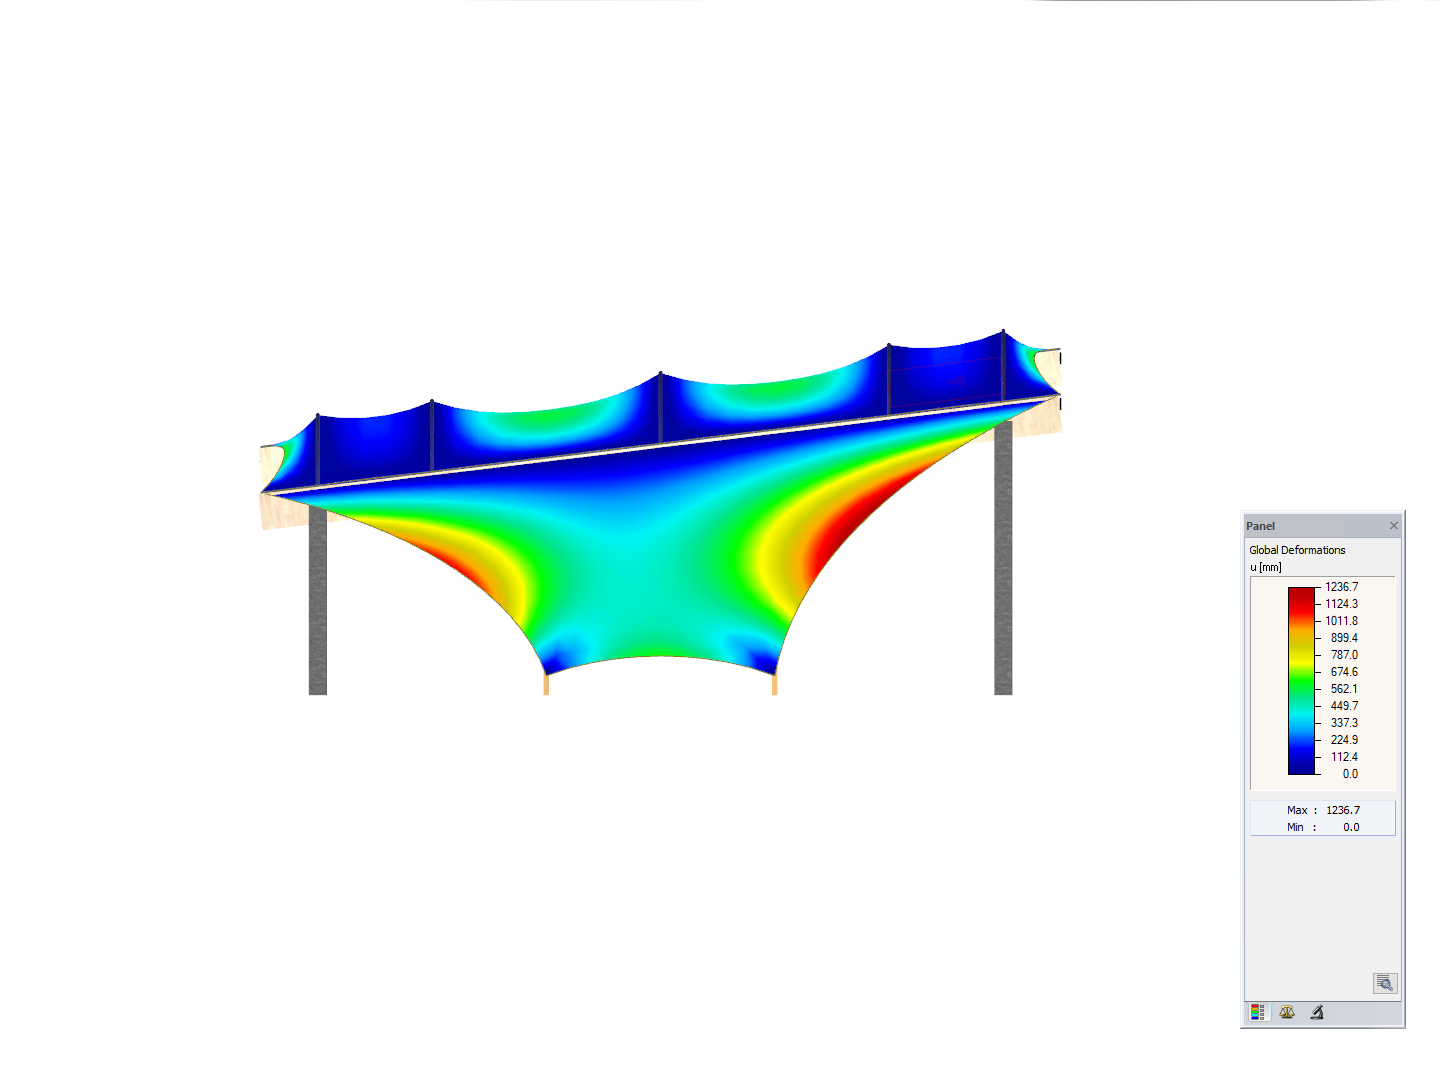Select the right gray concrete column

[1003, 550]
